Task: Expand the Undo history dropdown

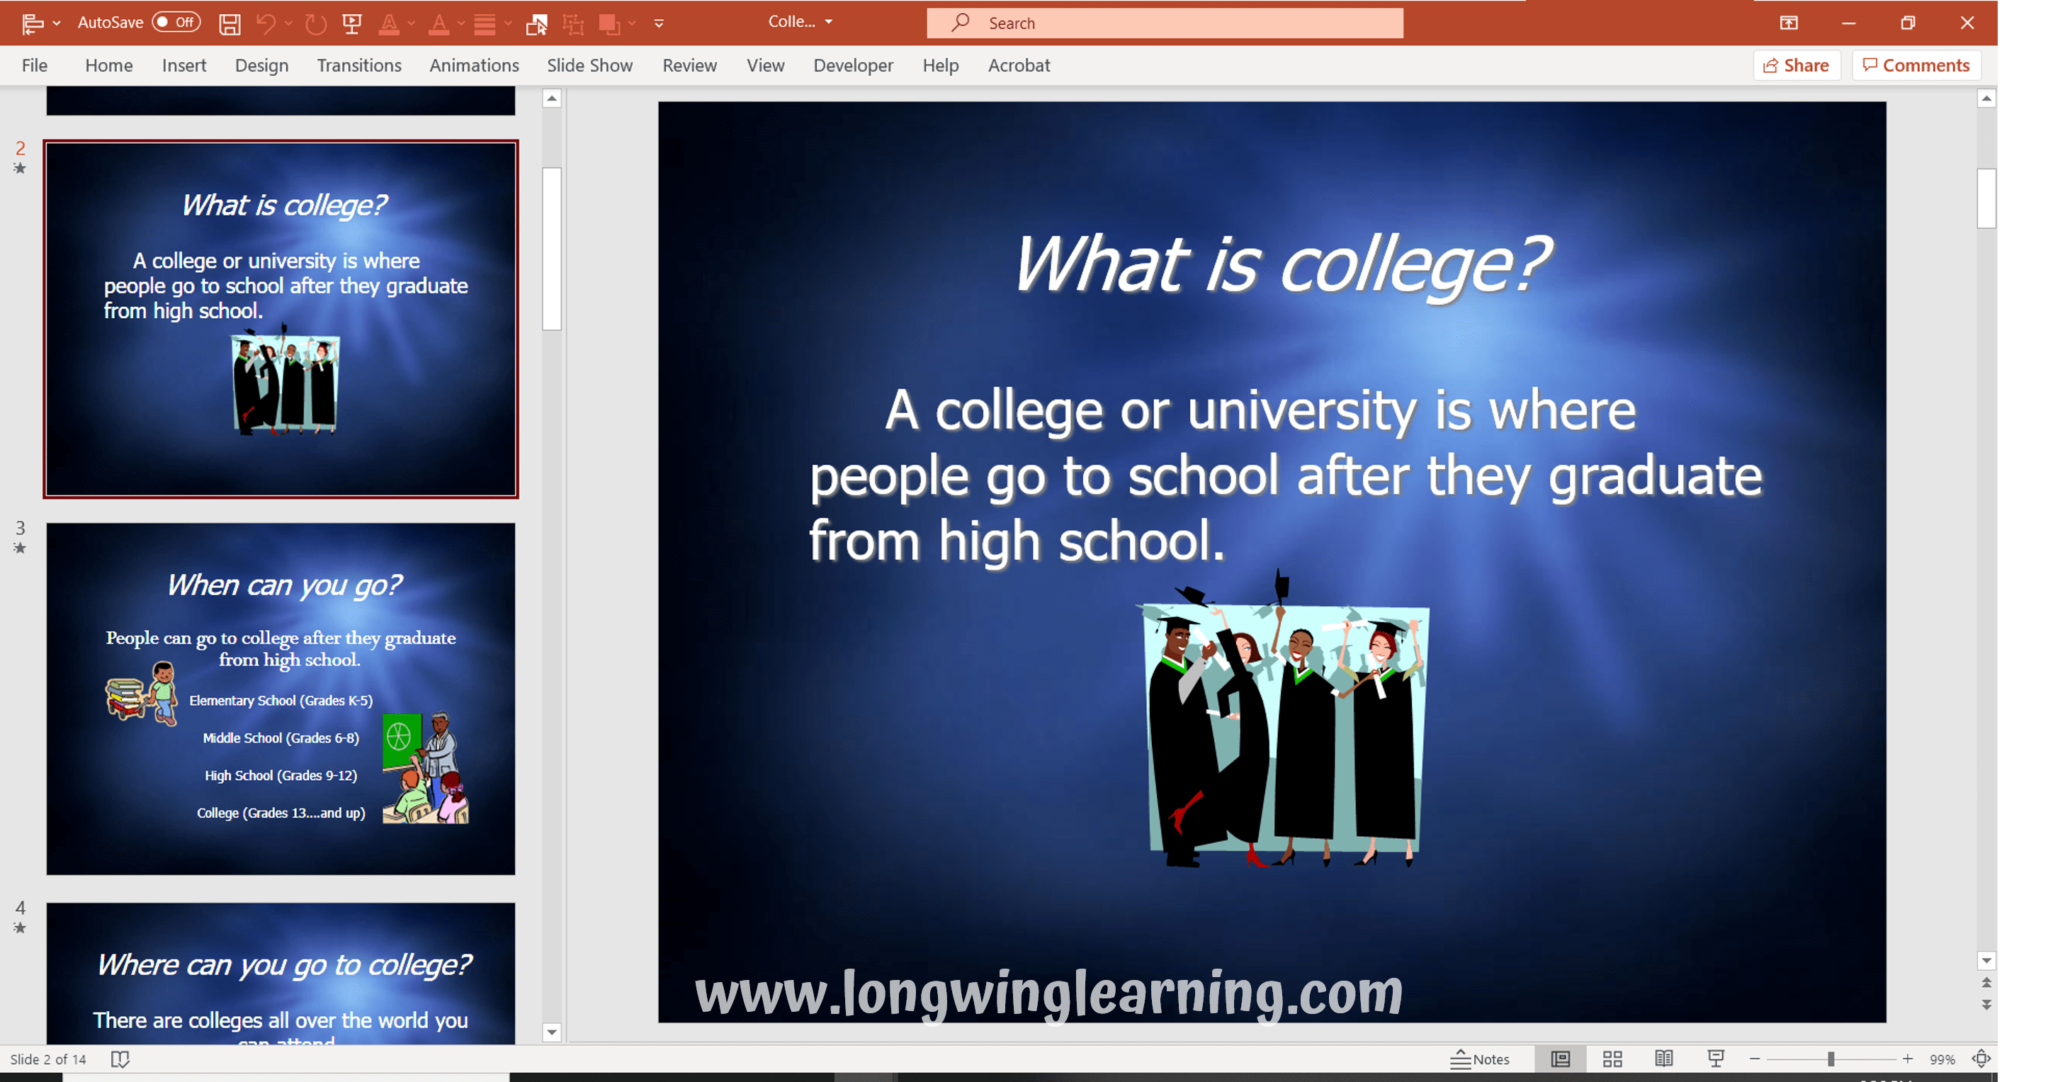Action: (x=288, y=22)
